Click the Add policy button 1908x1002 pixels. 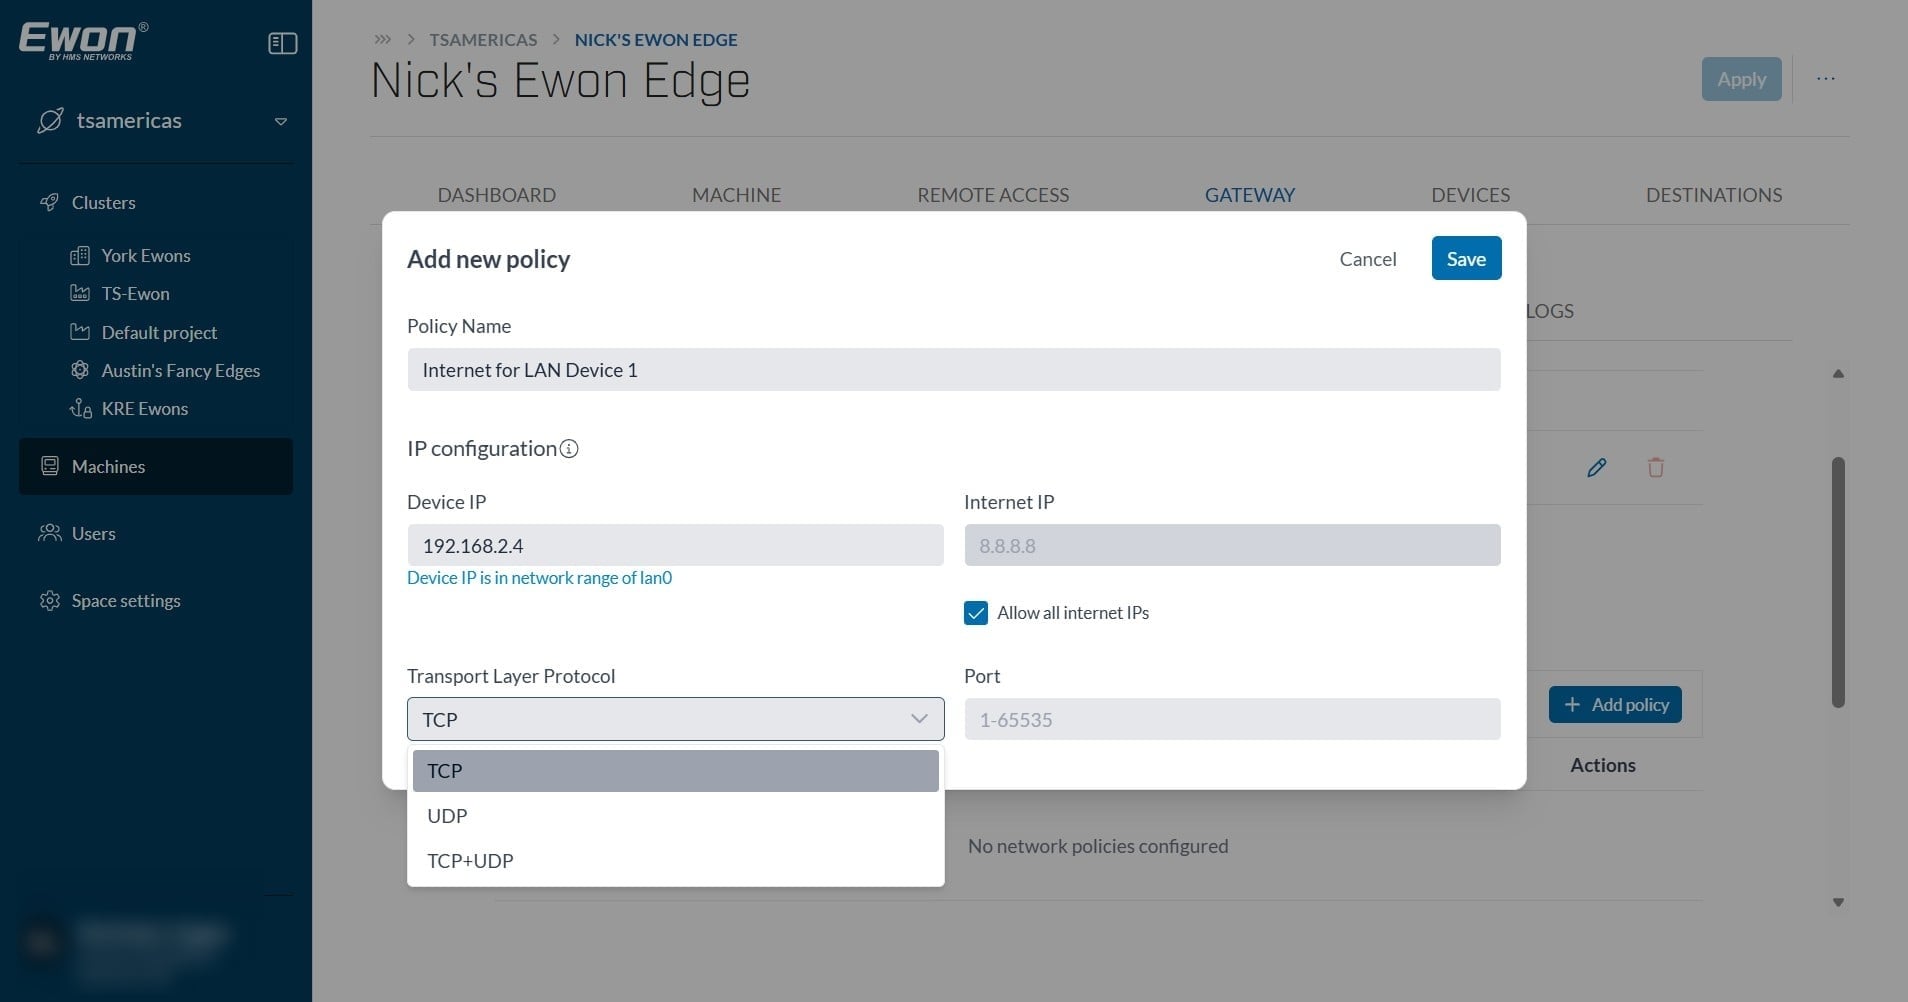[x=1615, y=705]
